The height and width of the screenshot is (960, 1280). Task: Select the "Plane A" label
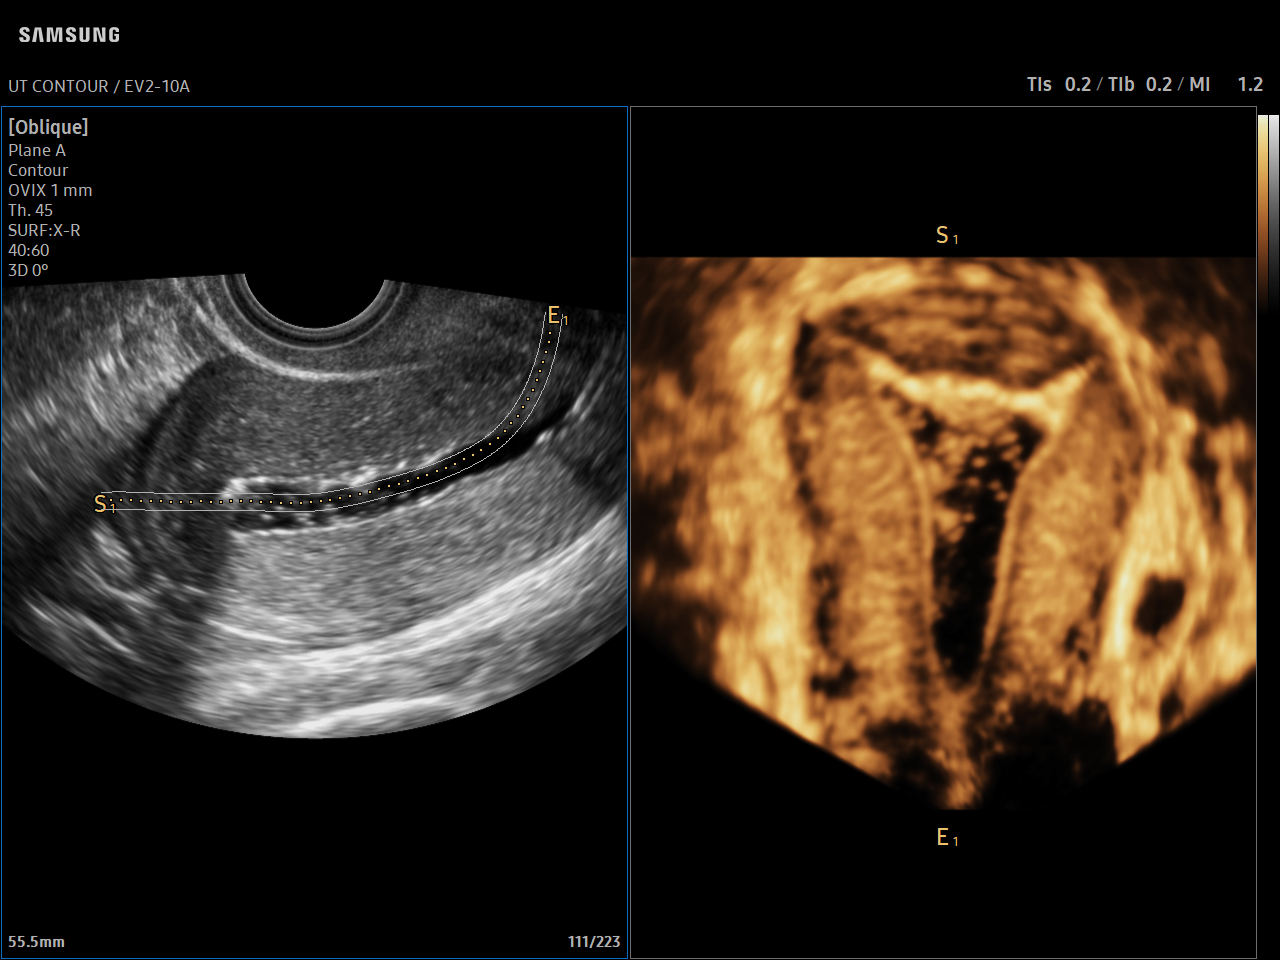tap(37, 150)
